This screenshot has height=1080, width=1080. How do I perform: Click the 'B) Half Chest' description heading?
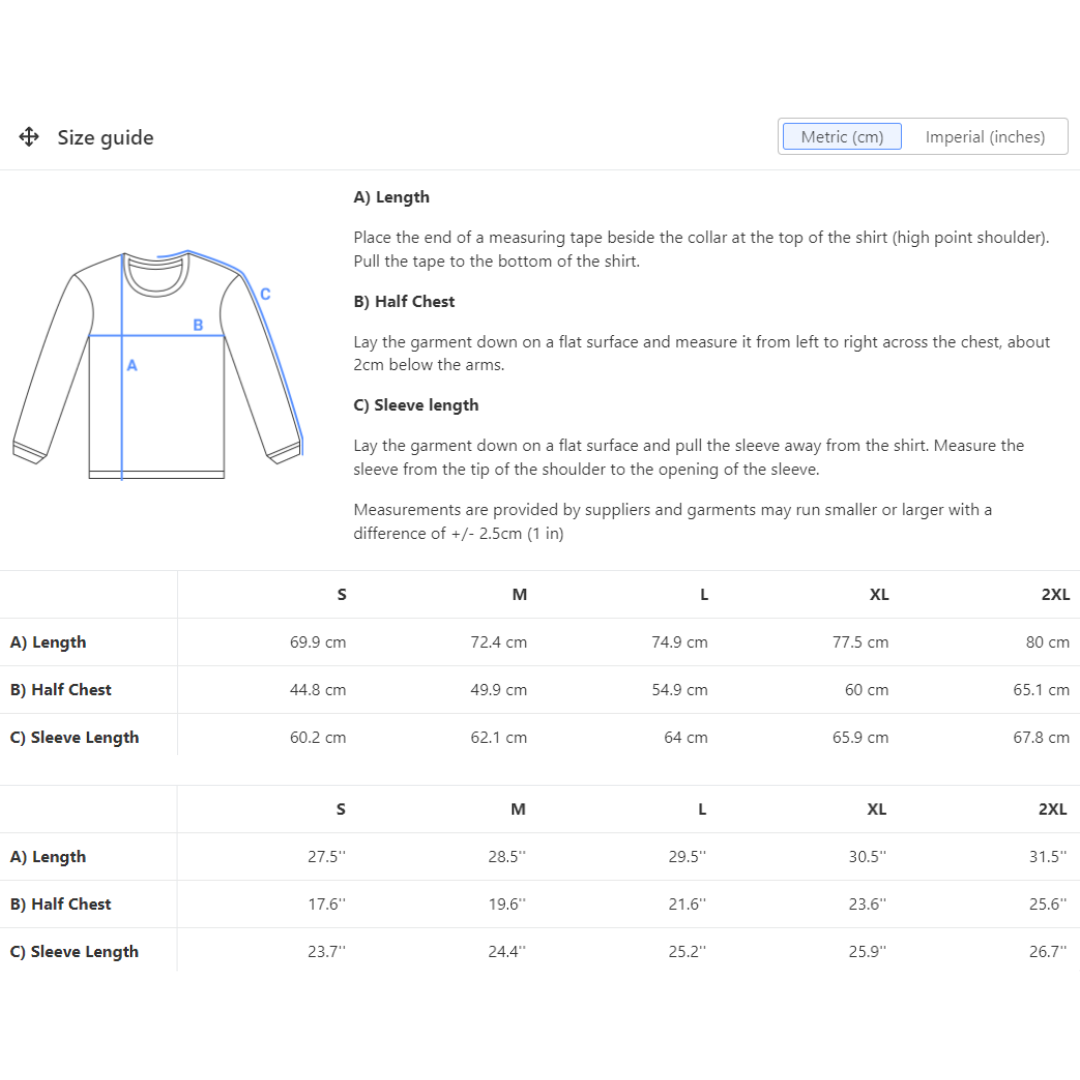pyautogui.click(x=404, y=301)
